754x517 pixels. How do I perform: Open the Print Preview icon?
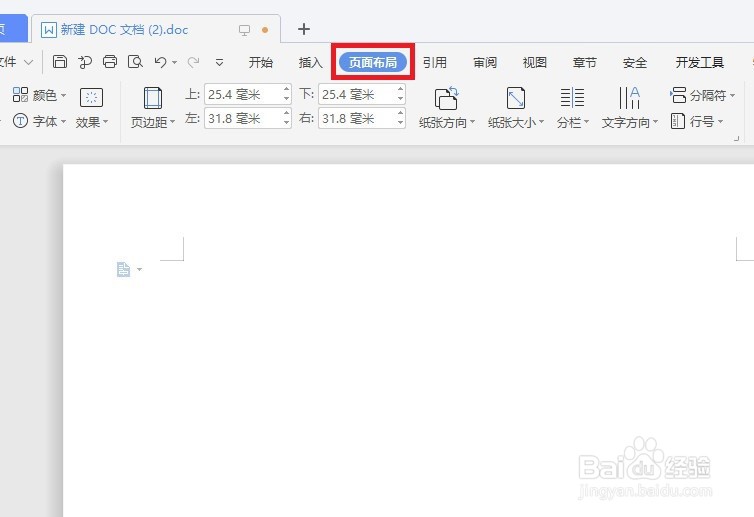pyautogui.click(x=136, y=62)
